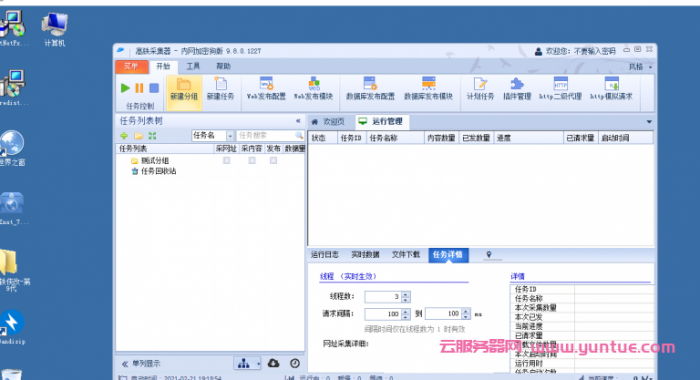Open 计算机 desktop icon

pos(54,29)
